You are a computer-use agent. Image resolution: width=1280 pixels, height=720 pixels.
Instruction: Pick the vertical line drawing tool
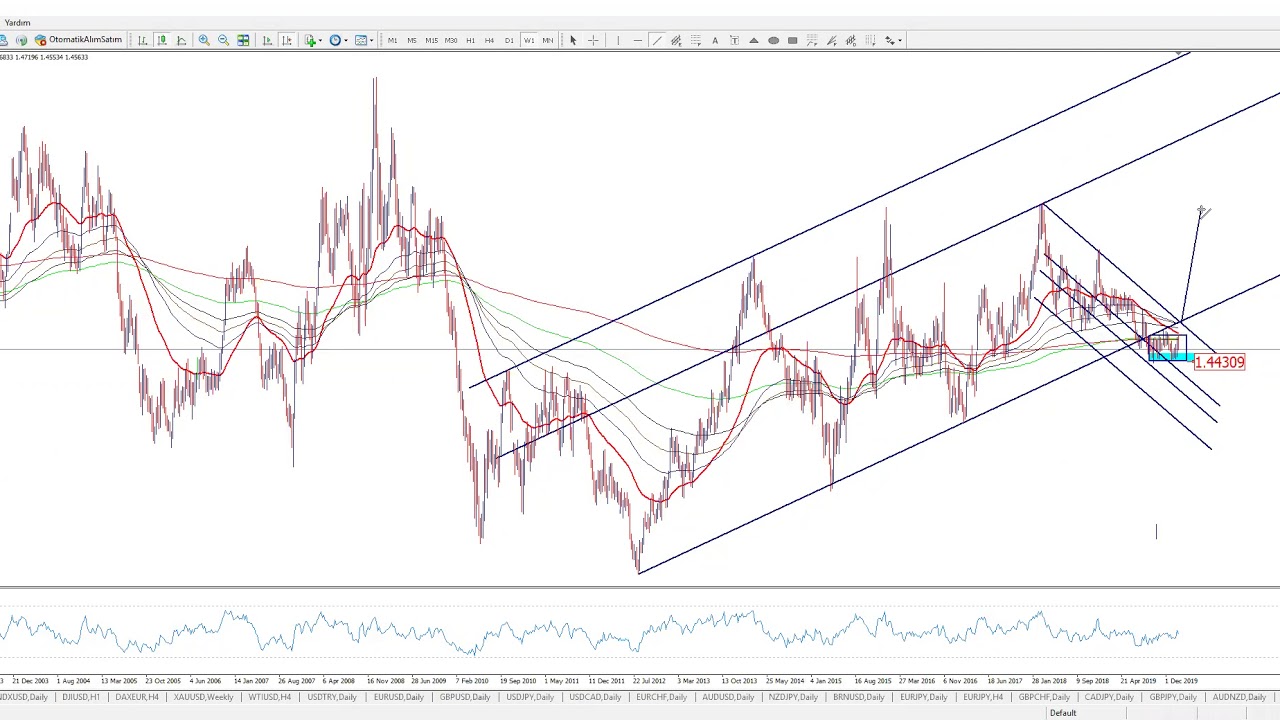click(x=618, y=40)
